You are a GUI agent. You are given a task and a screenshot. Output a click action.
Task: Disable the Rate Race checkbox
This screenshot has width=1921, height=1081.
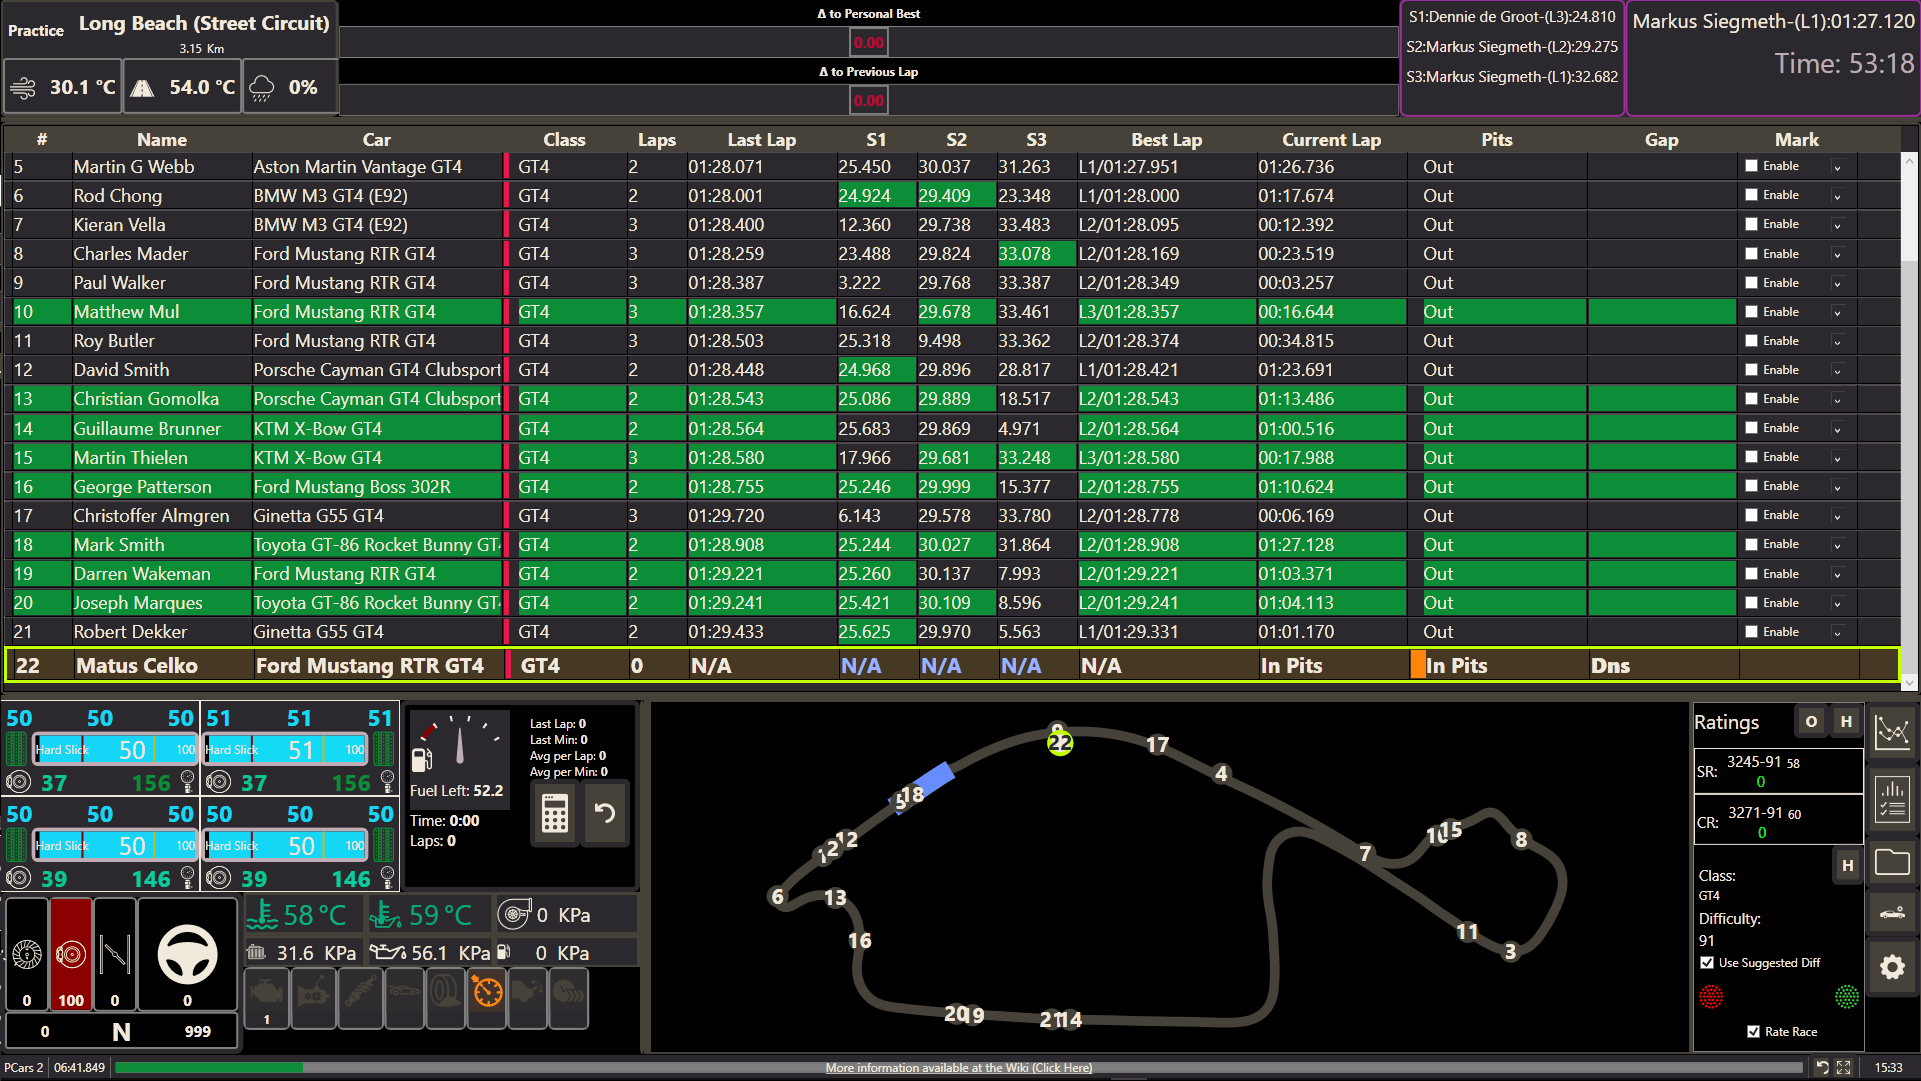tap(1753, 1031)
